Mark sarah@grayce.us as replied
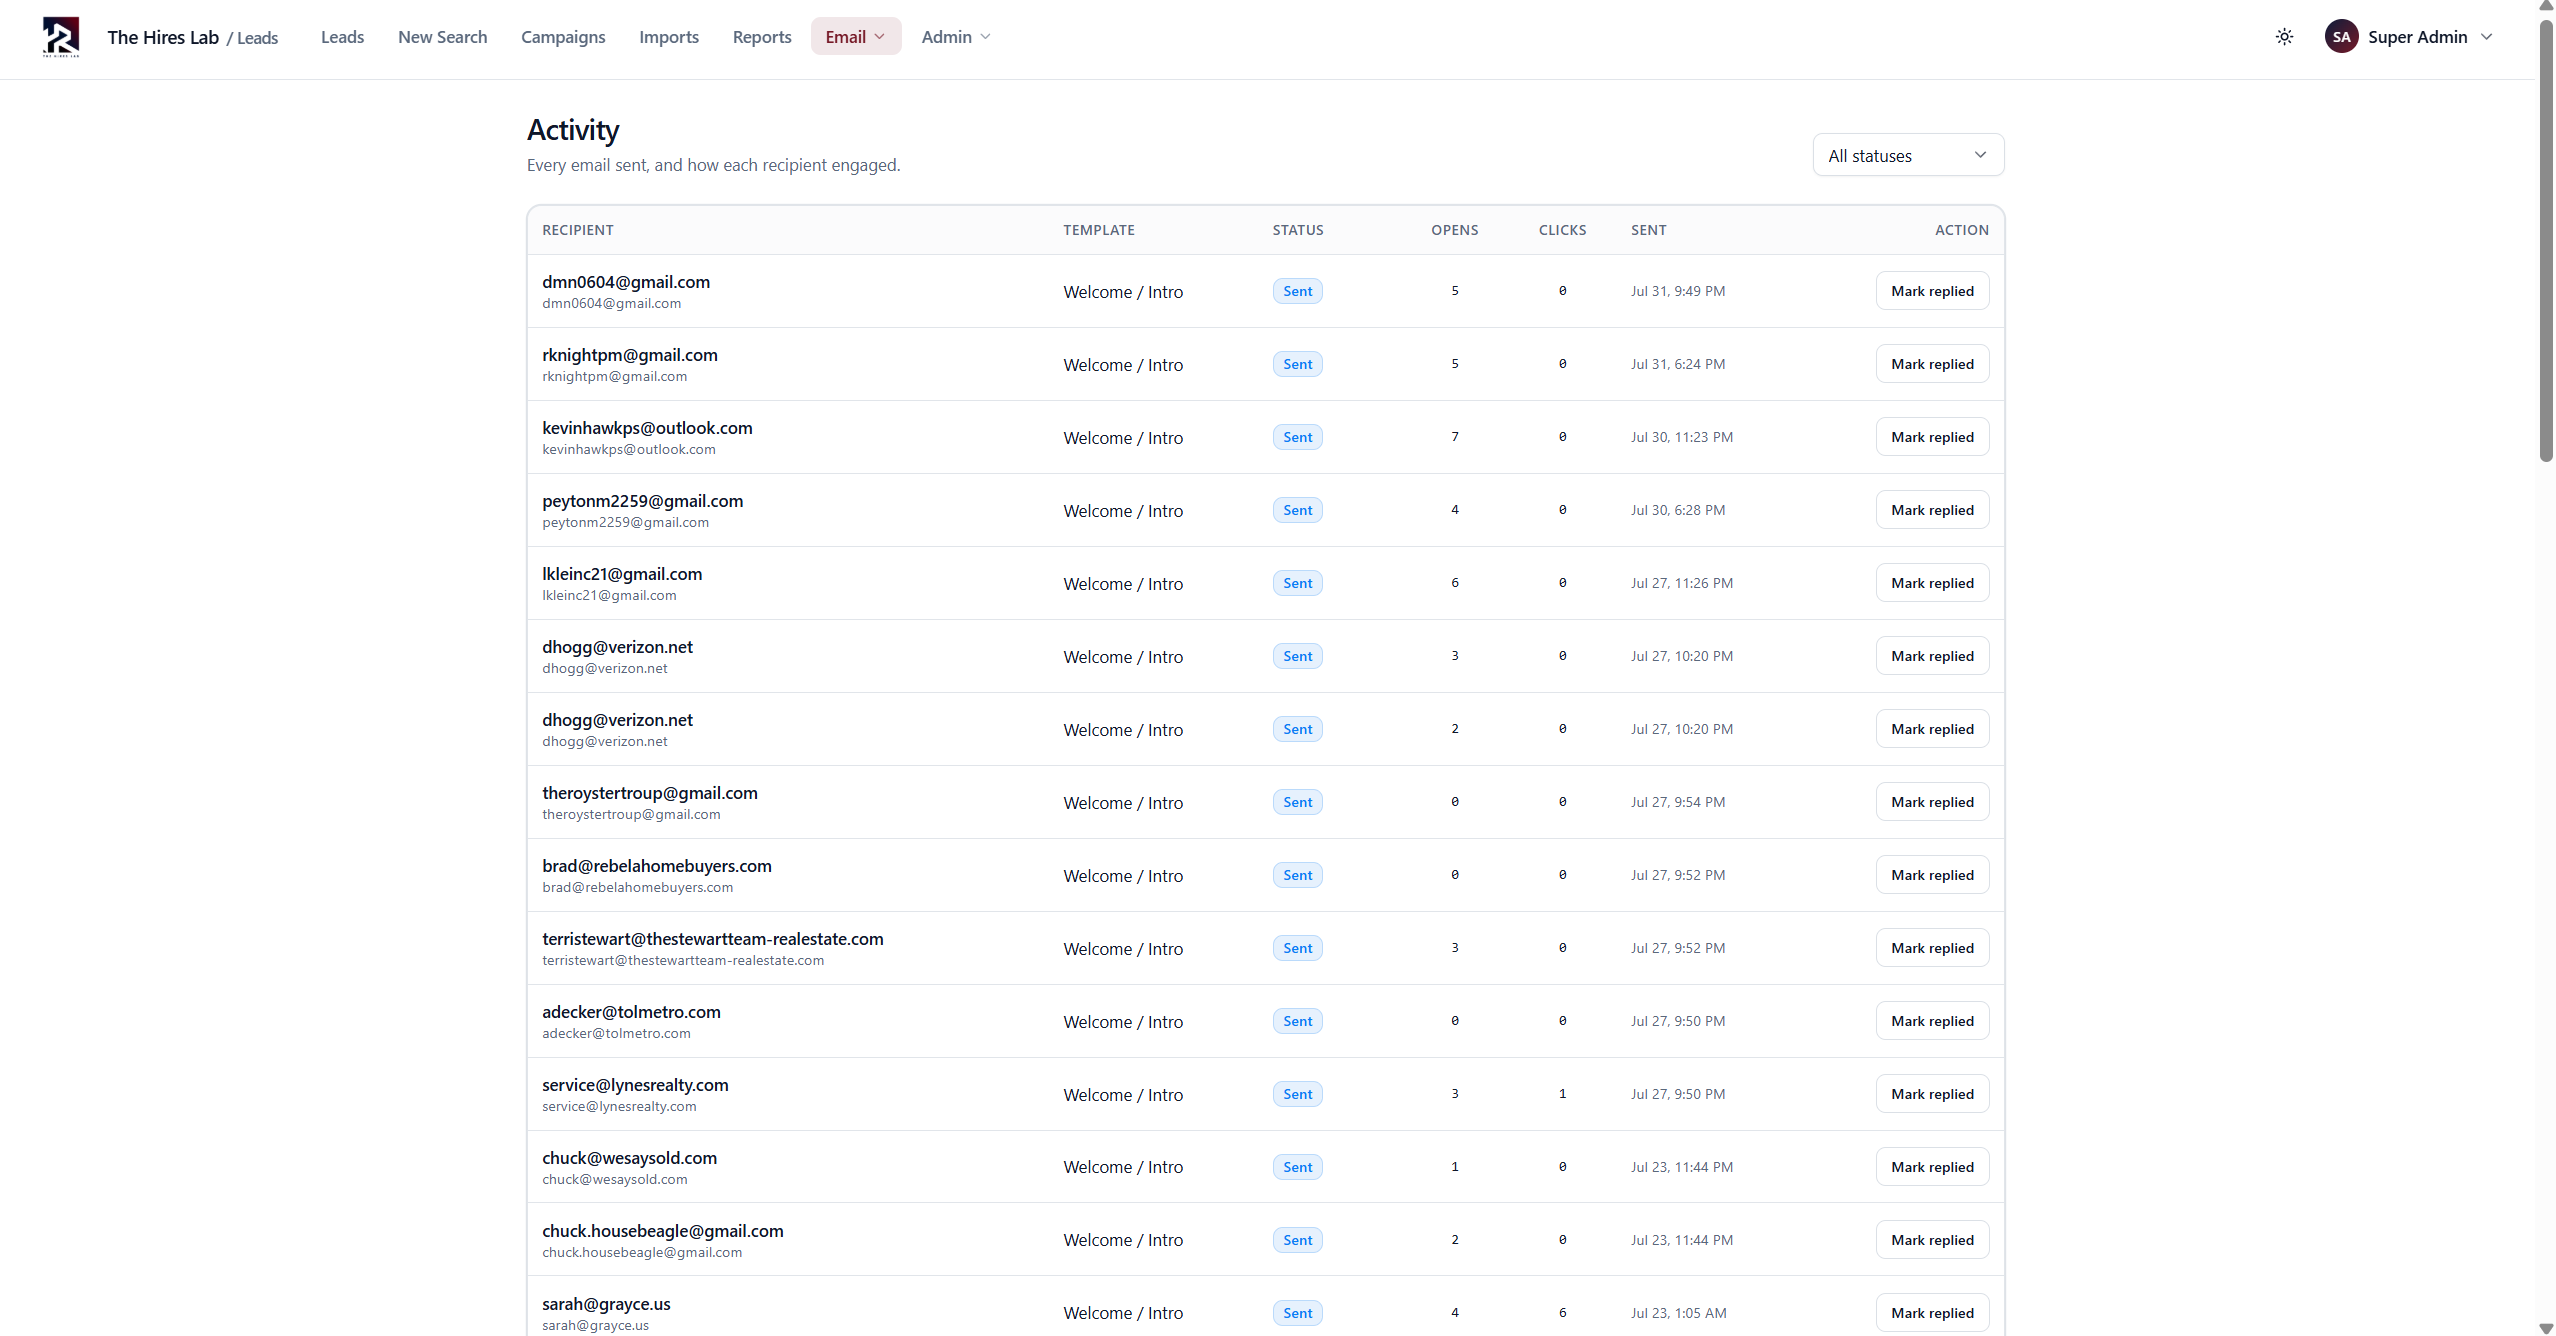 pyautogui.click(x=1932, y=1313)
